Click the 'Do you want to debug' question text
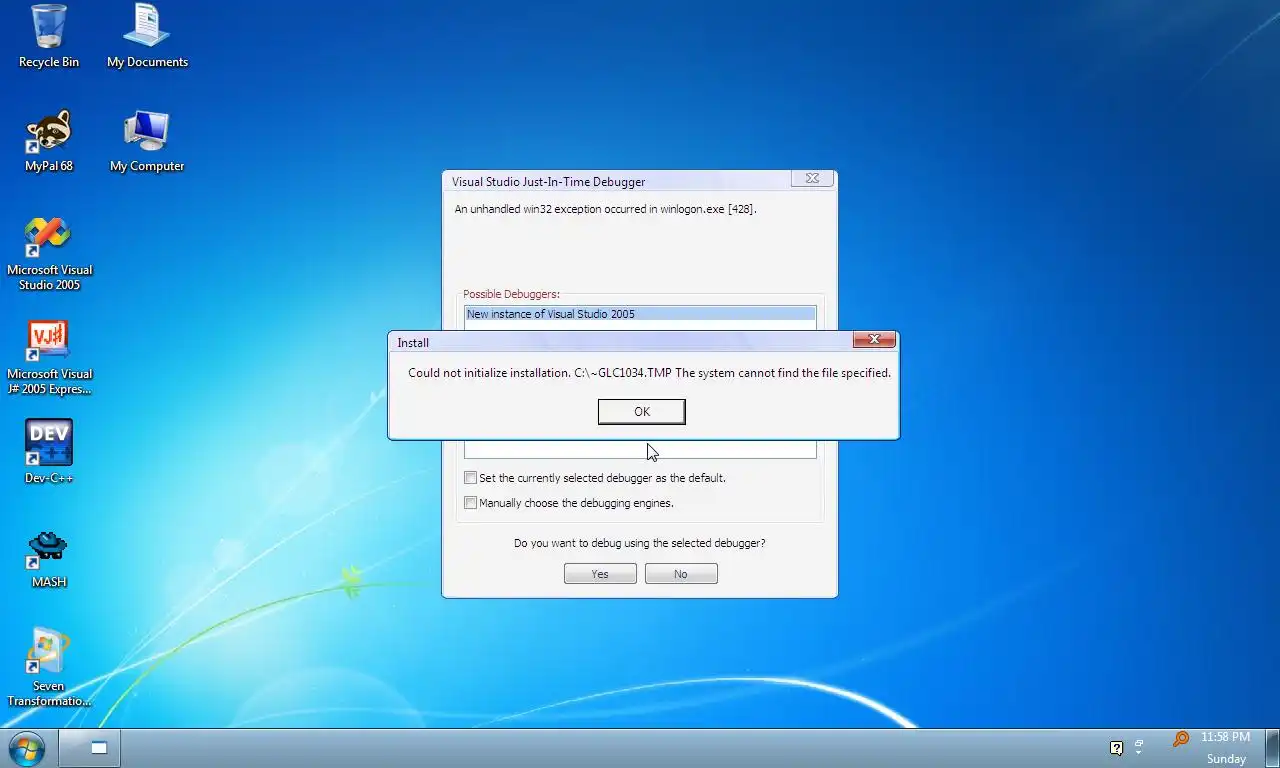 (x=640, y=543)
